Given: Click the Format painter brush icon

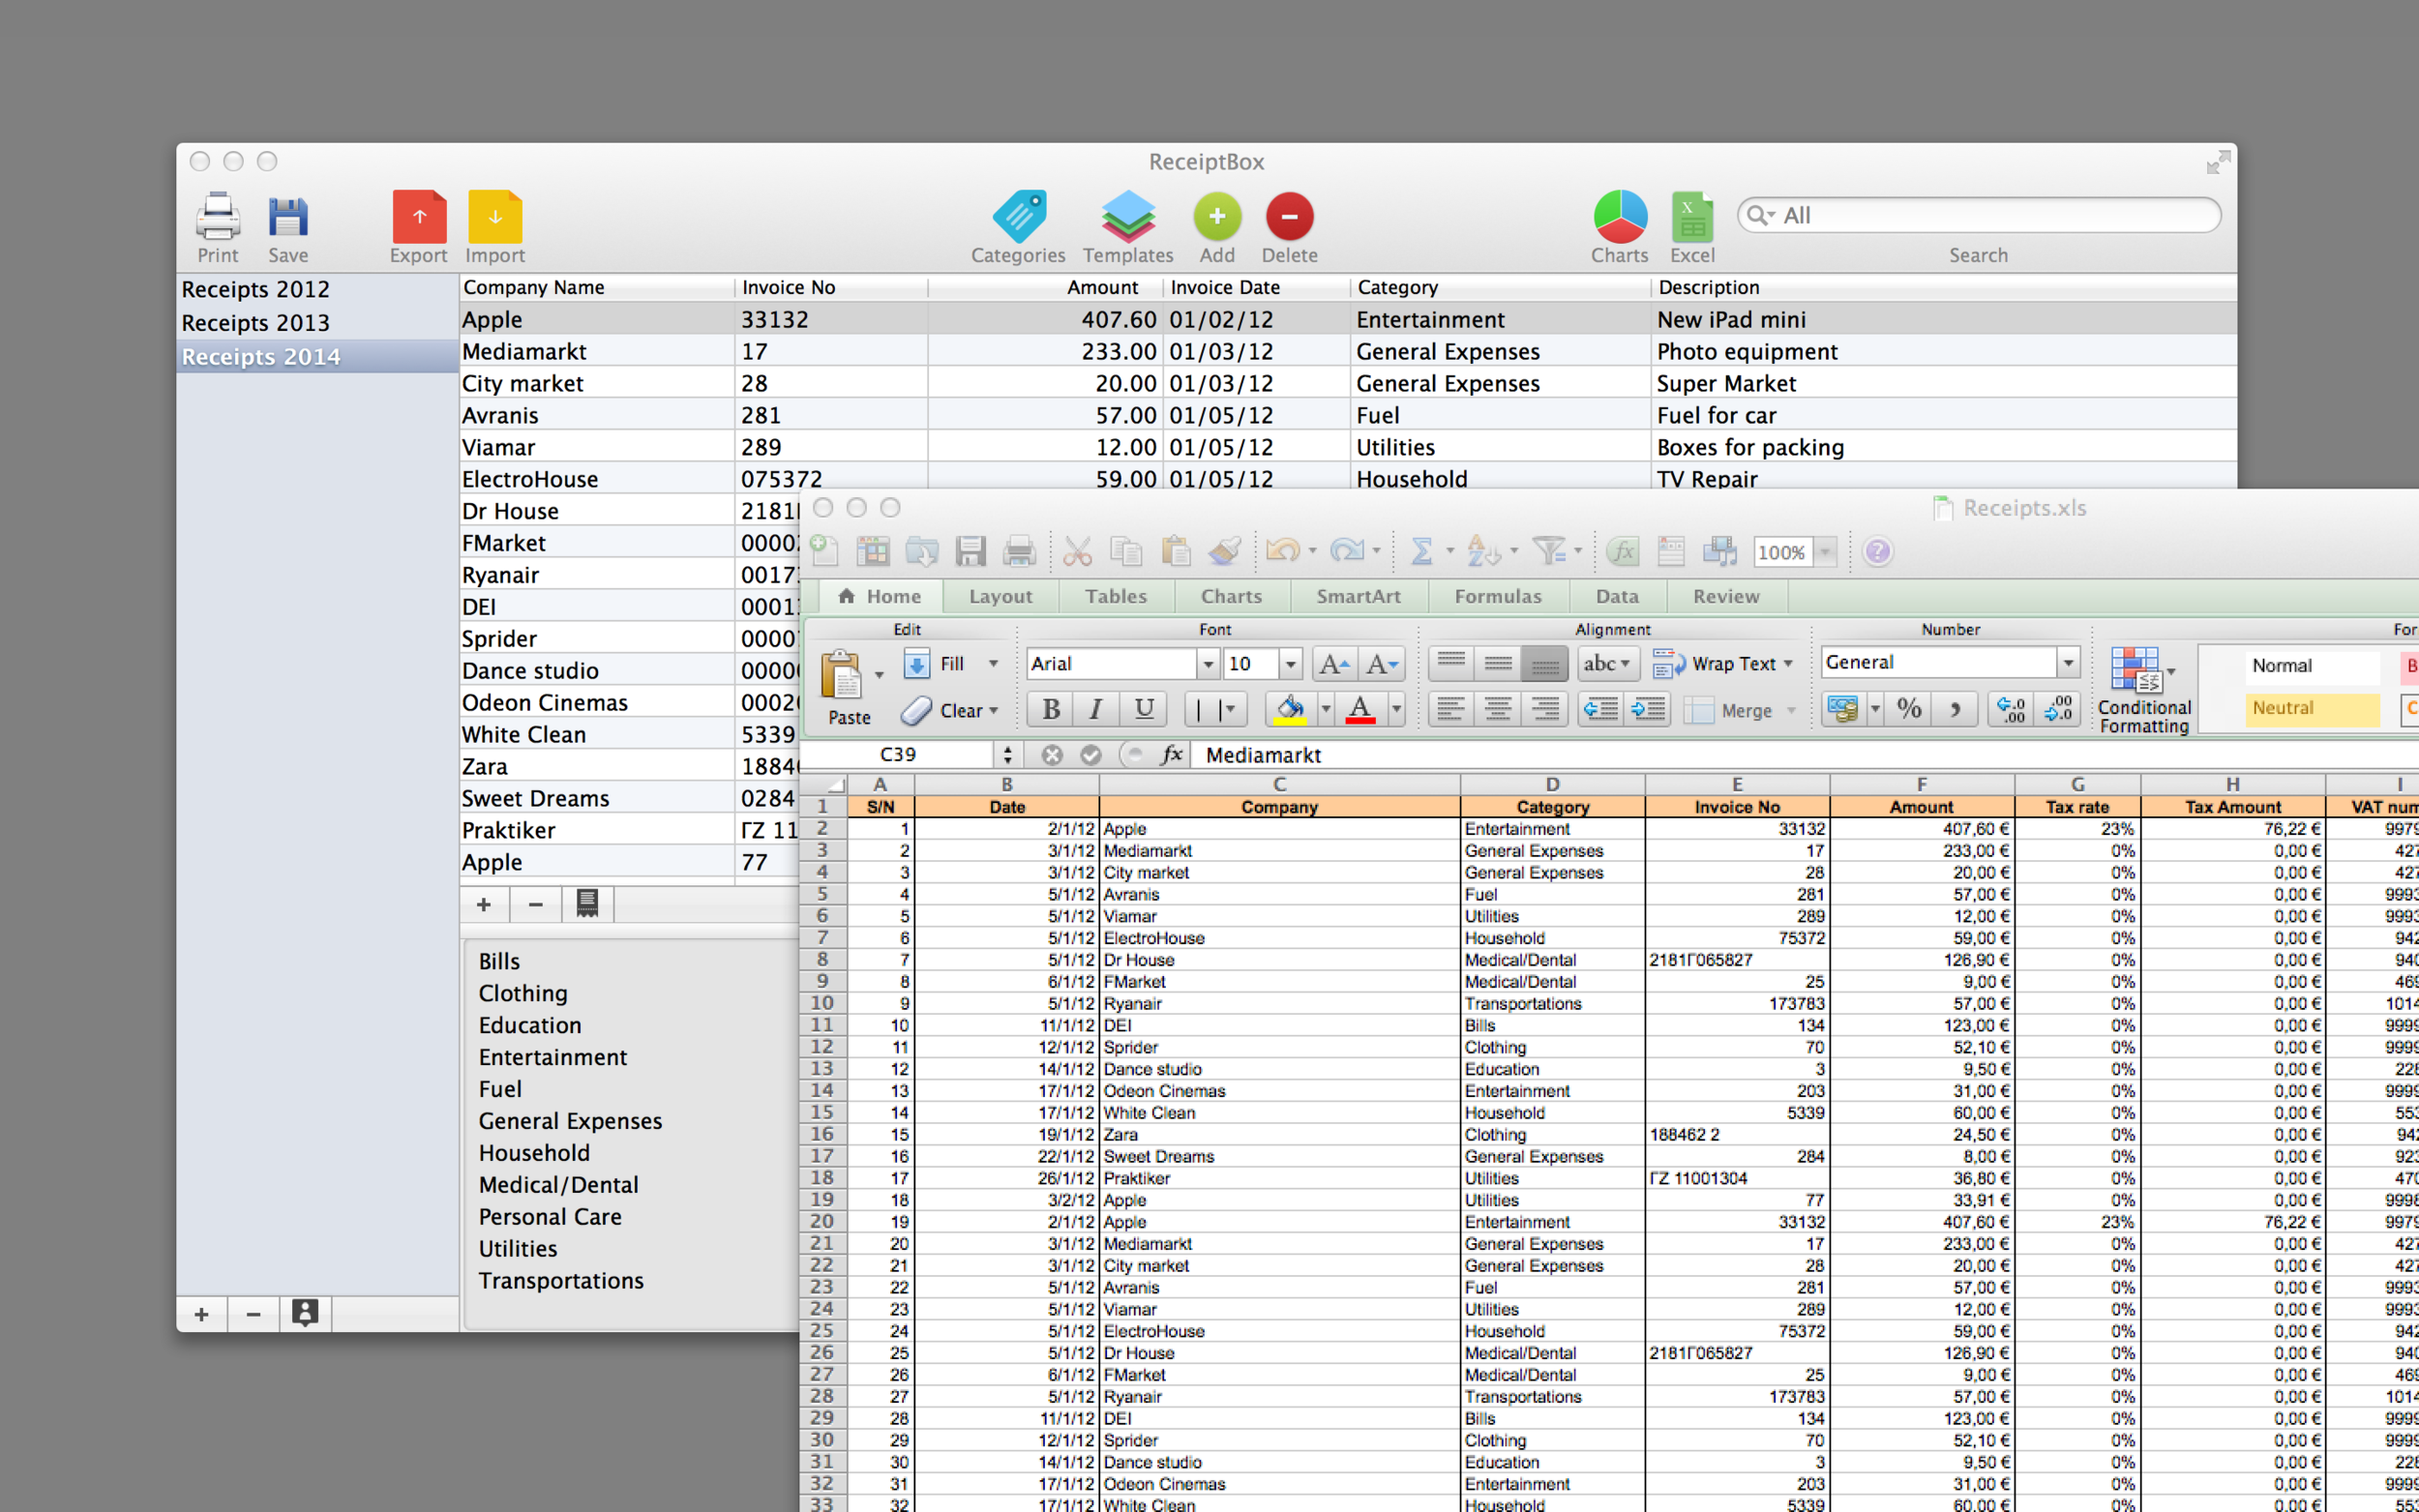Looking at the screenshot, I should pos(1225,551).
